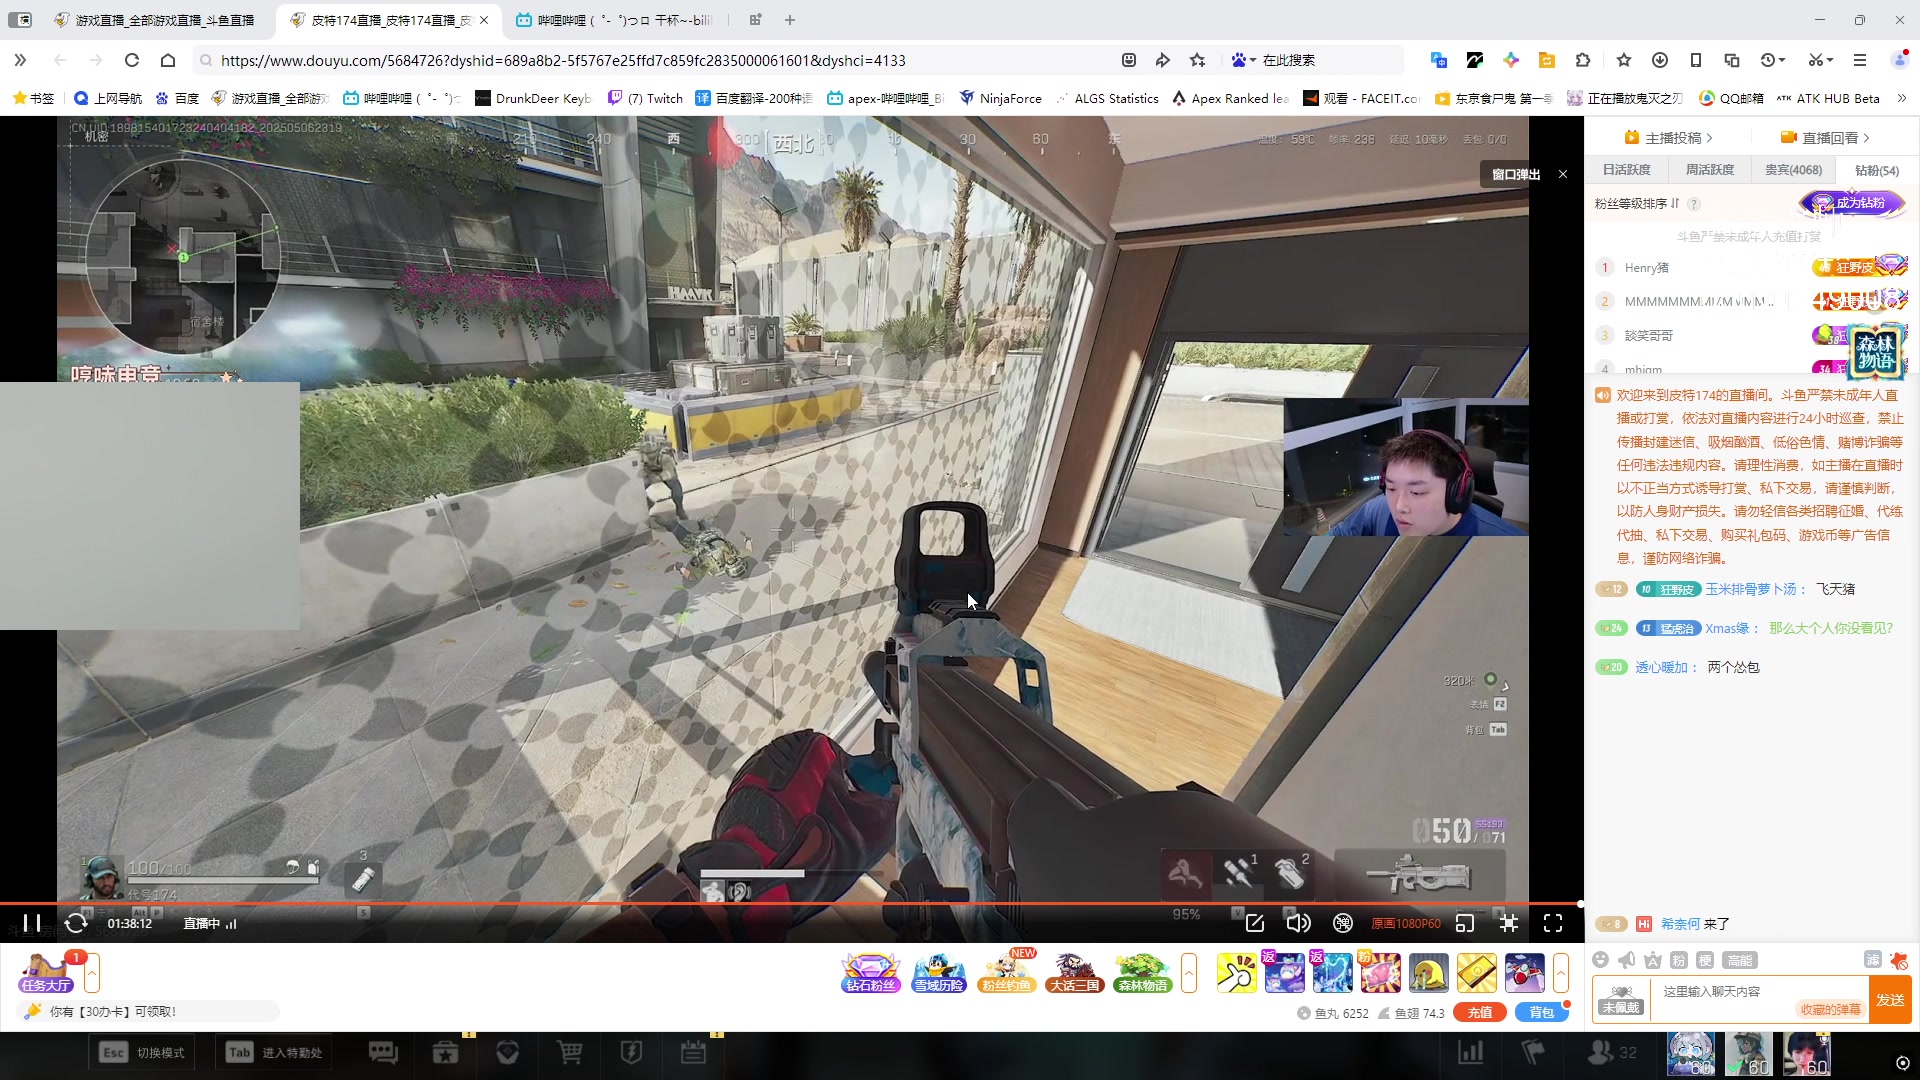1920x1080 pixels.
Task: Open 粉丝钓鱼 activity icon
Action: coord(1007,972)
